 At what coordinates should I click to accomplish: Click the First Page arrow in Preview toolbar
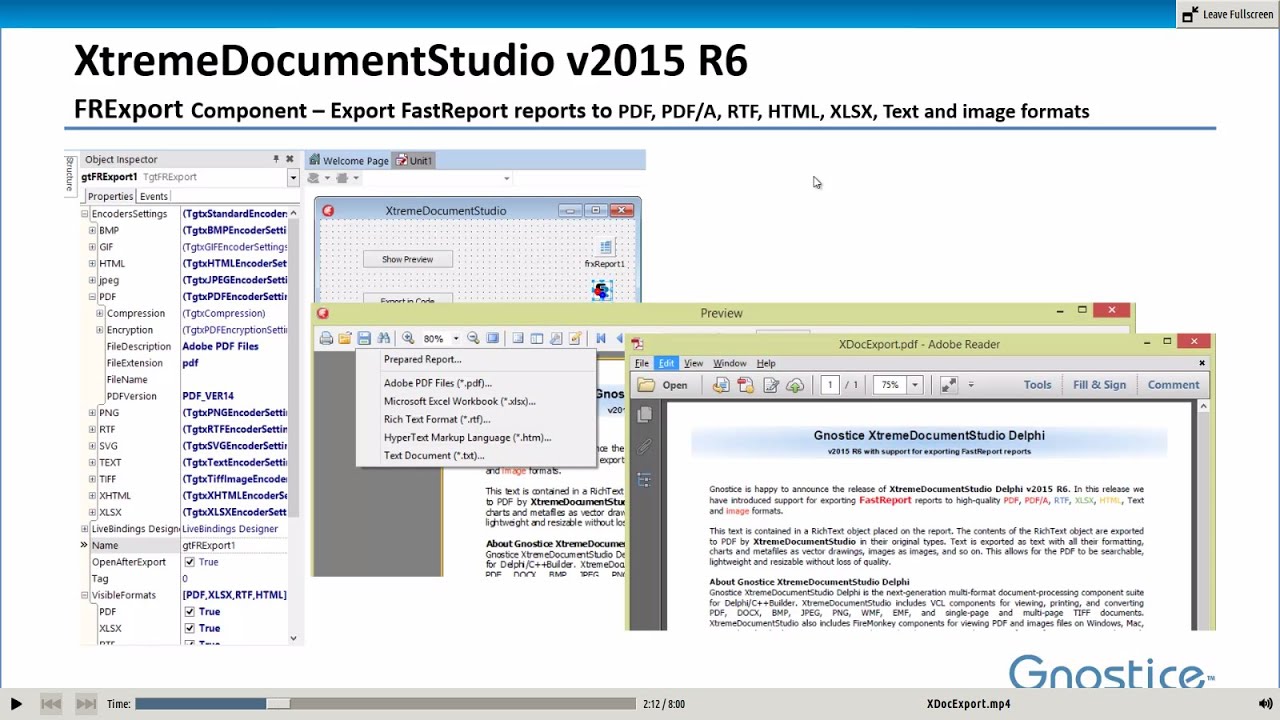600,339
